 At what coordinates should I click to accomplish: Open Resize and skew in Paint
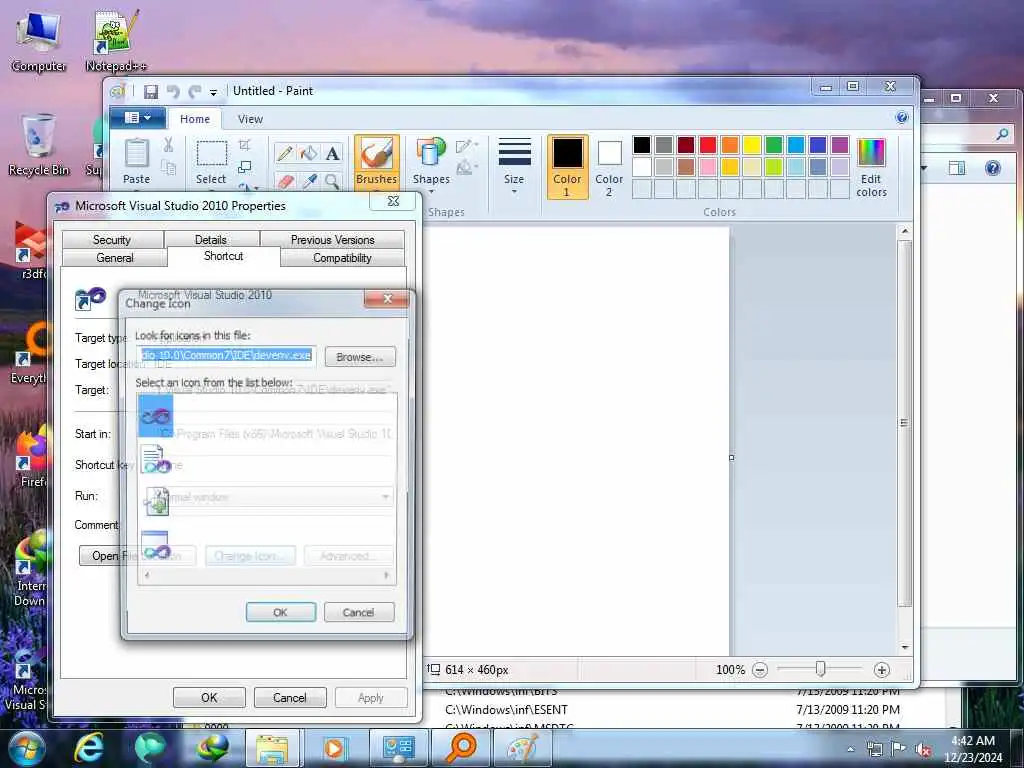click(x=245, y=167)
